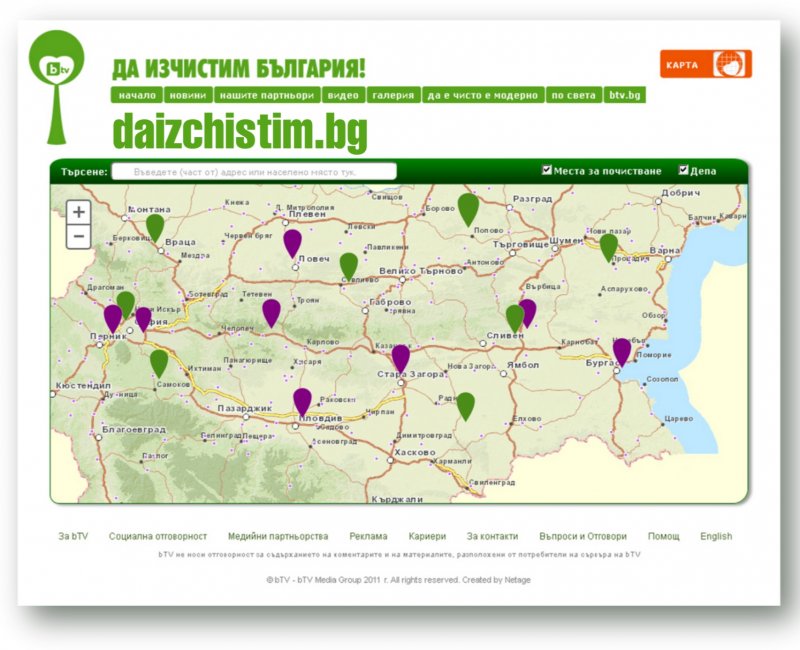800x650 pixels.
Task: Select green marker north of Sofia
Action: 126,304
